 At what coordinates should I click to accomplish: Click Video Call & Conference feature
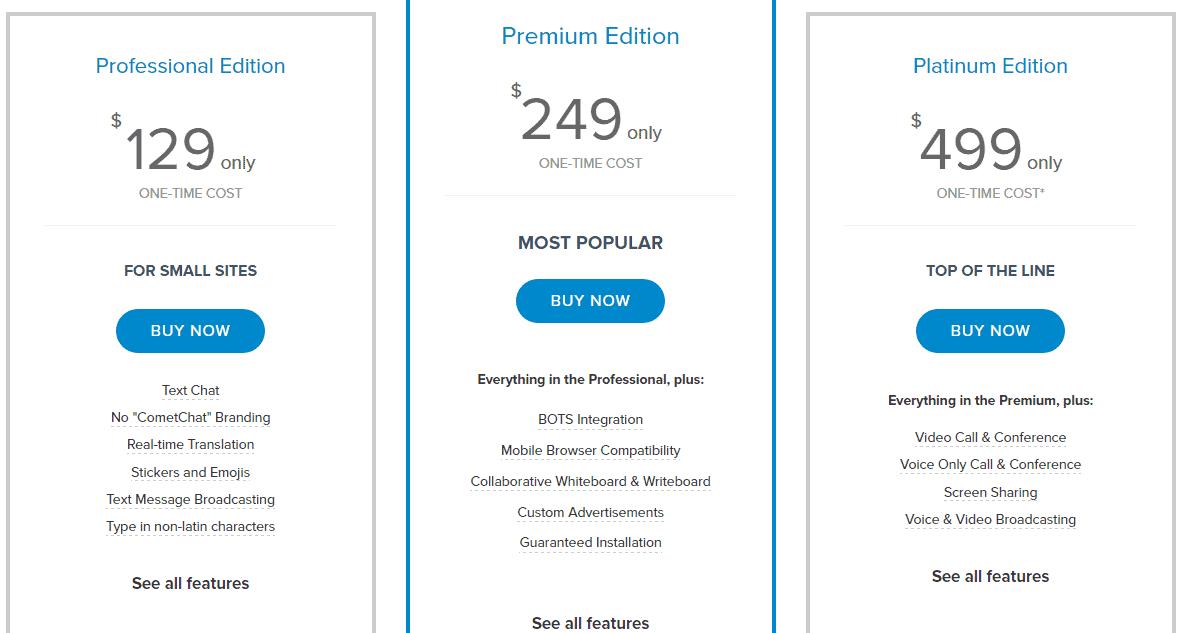[x=990, y=438]
